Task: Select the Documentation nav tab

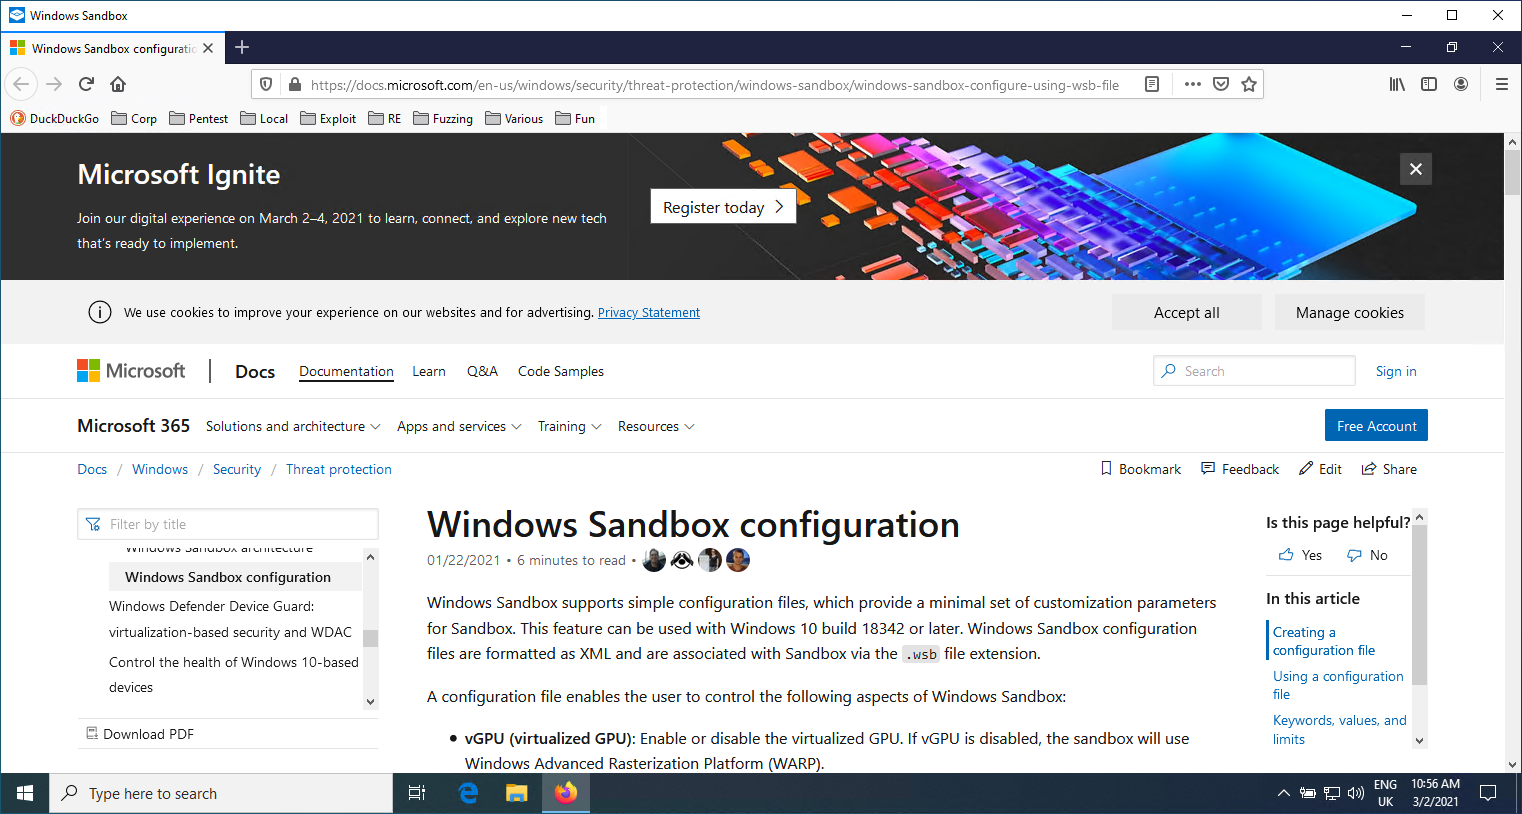Action: pyautogui.click(x=346, y=371)
